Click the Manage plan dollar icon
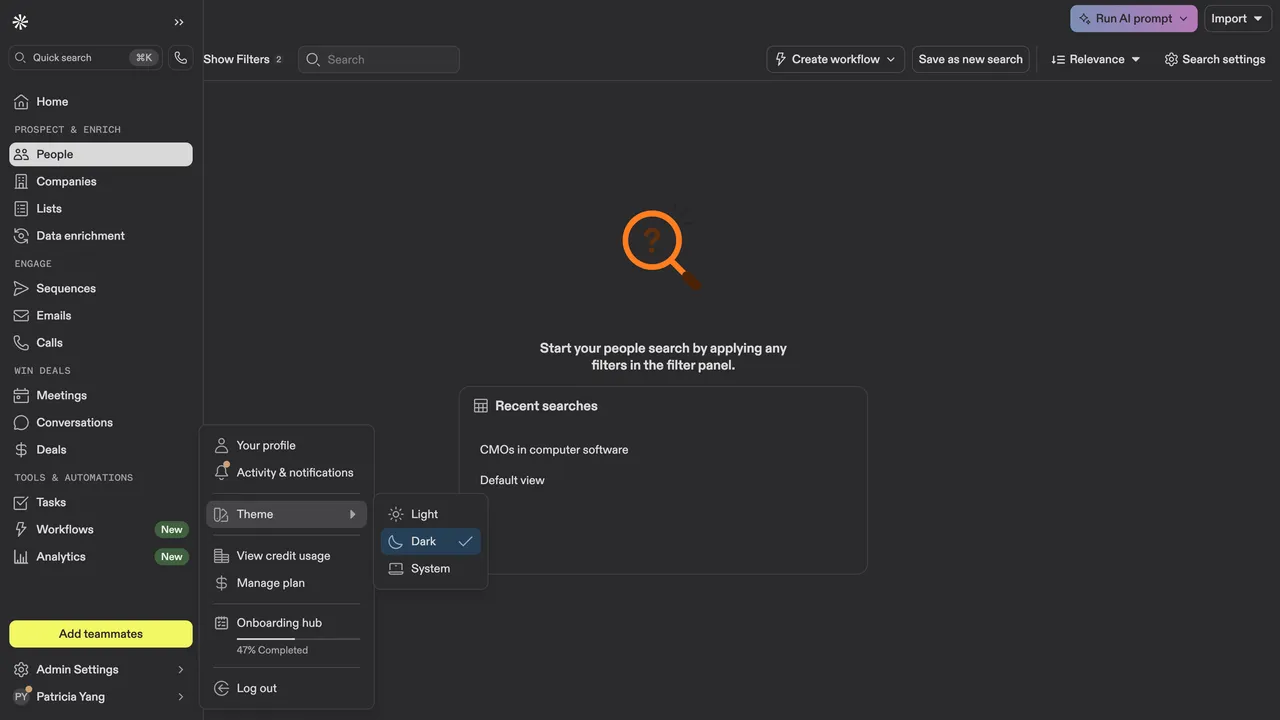1280x720 pixels. [222, 584]
